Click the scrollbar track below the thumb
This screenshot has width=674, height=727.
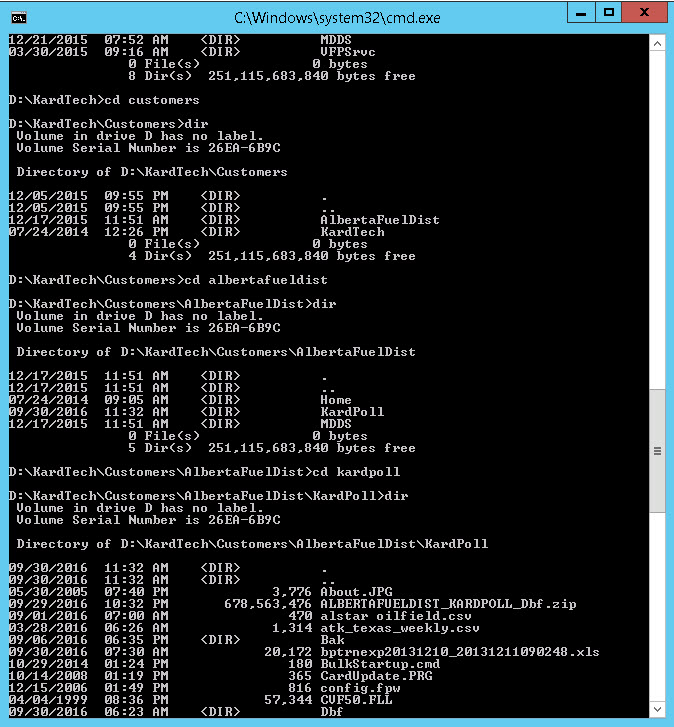pos(657,606)
